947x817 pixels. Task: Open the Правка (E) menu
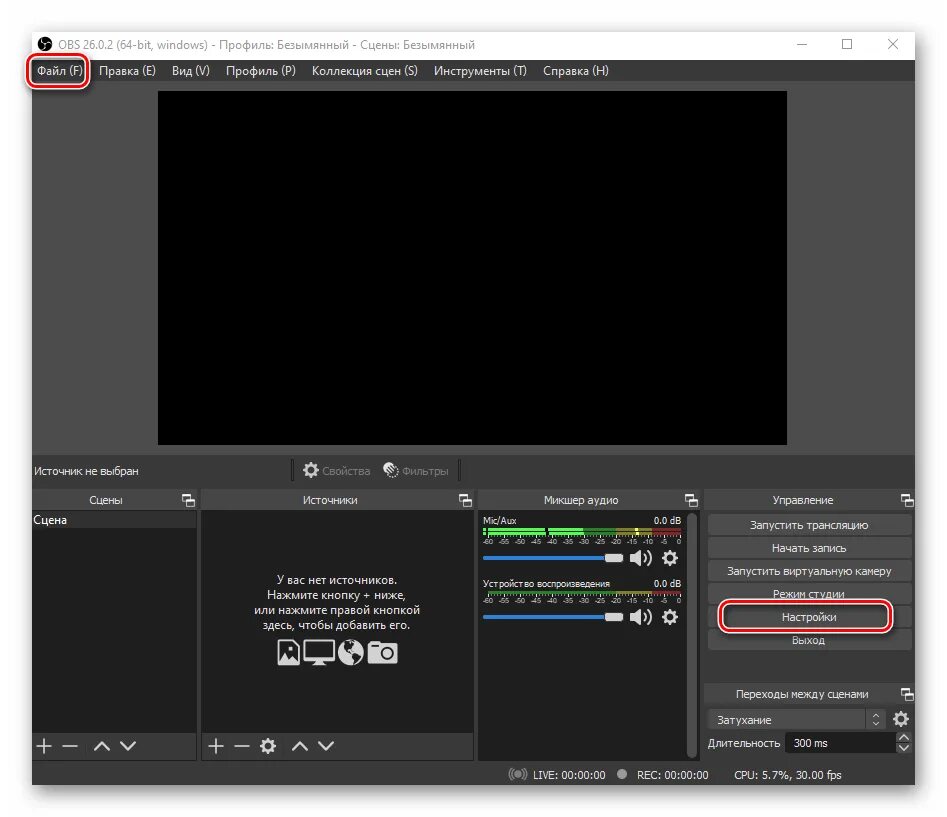click(x=127, y=71)
